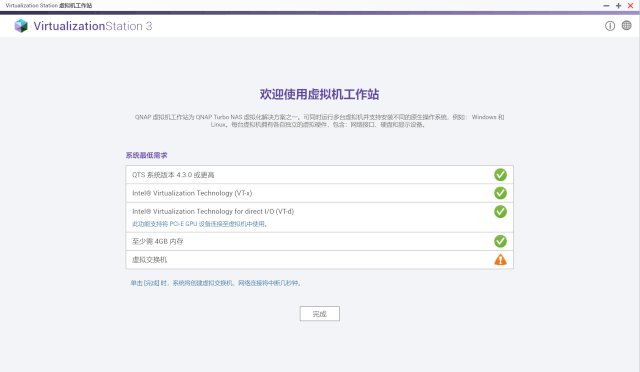Select the 至少需 4GB 内存 row text

click(x=158, y=241)
